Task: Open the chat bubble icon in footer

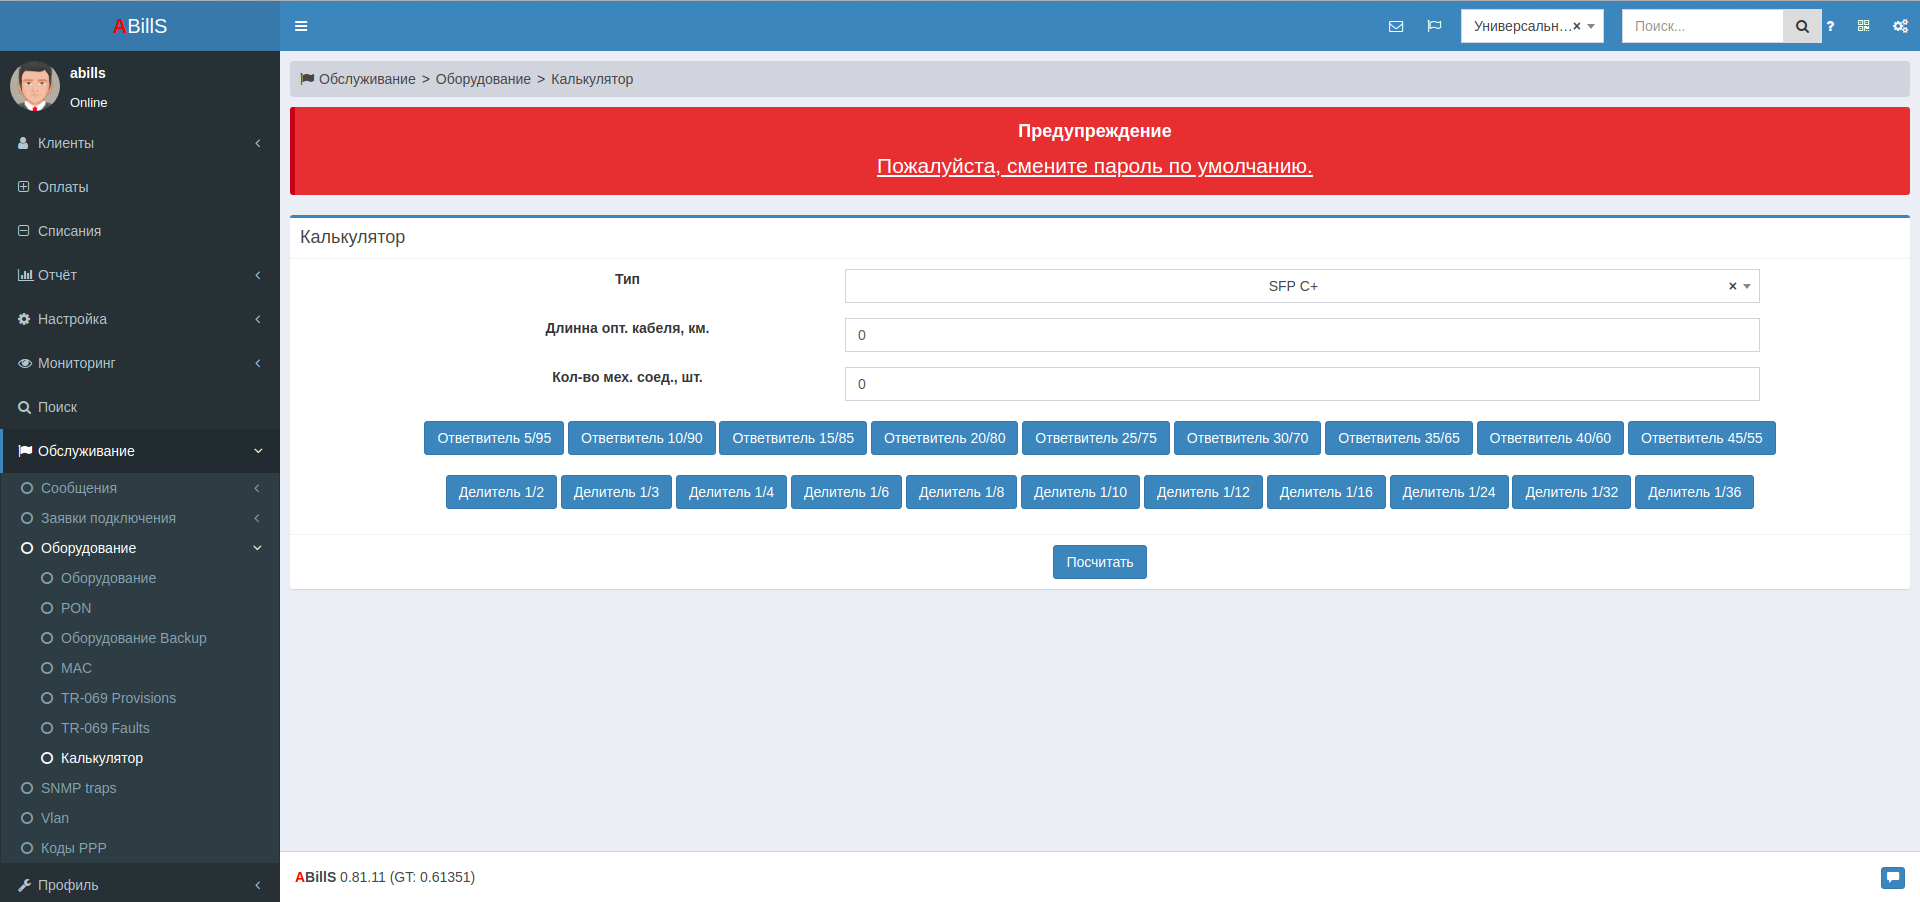Action: [x=1892, y=877]
